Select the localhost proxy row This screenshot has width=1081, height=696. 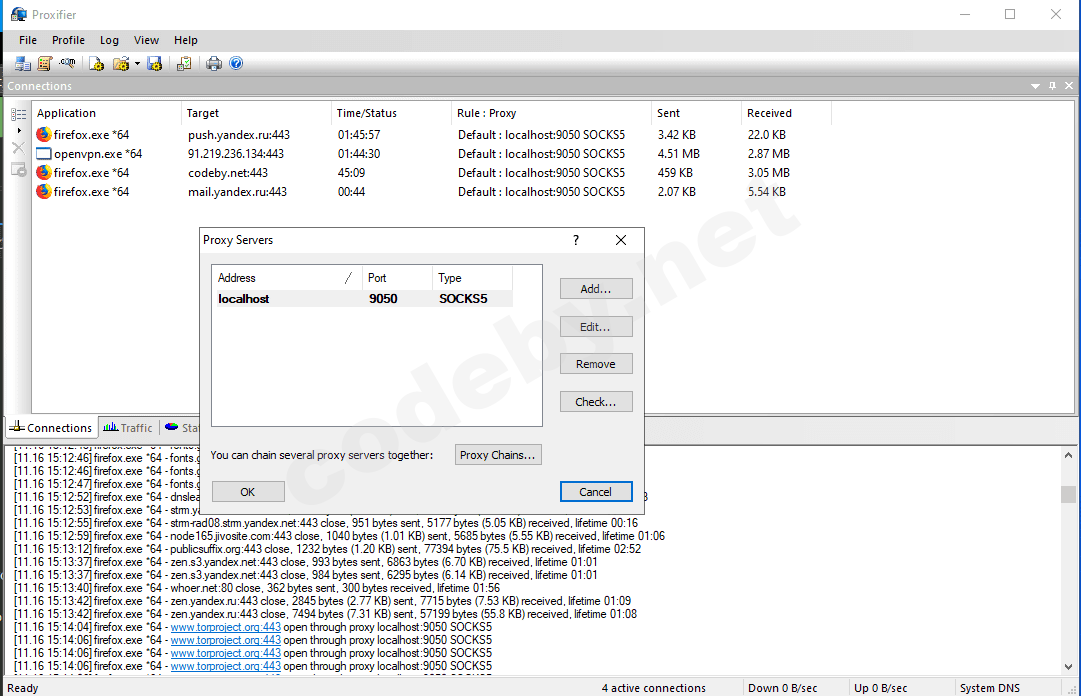point(363,298)
